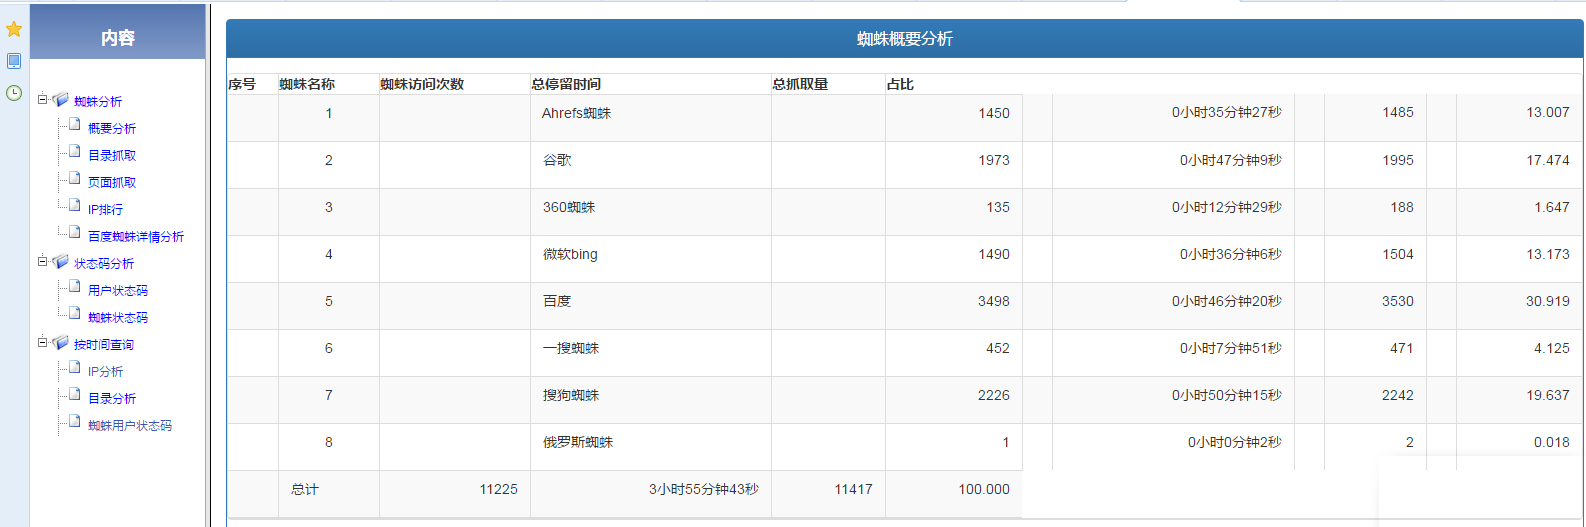Click the green clock history icon

point(14,93)
